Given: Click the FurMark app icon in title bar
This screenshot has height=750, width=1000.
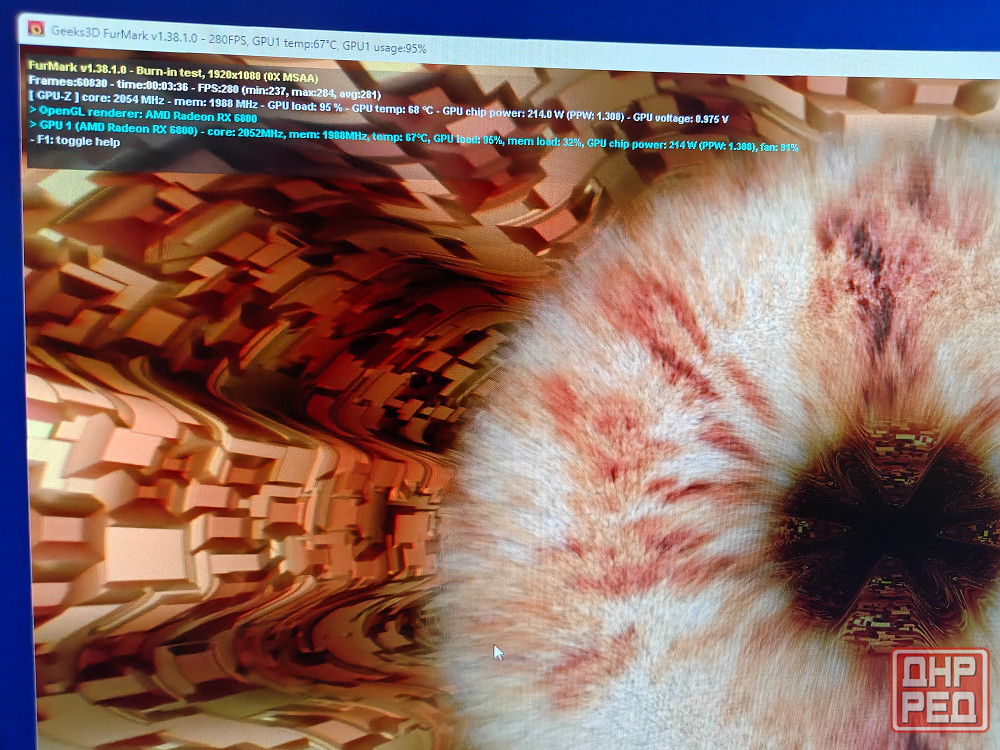Looking at the screenshot, I should pyautogui.click(x=35, y=28).
